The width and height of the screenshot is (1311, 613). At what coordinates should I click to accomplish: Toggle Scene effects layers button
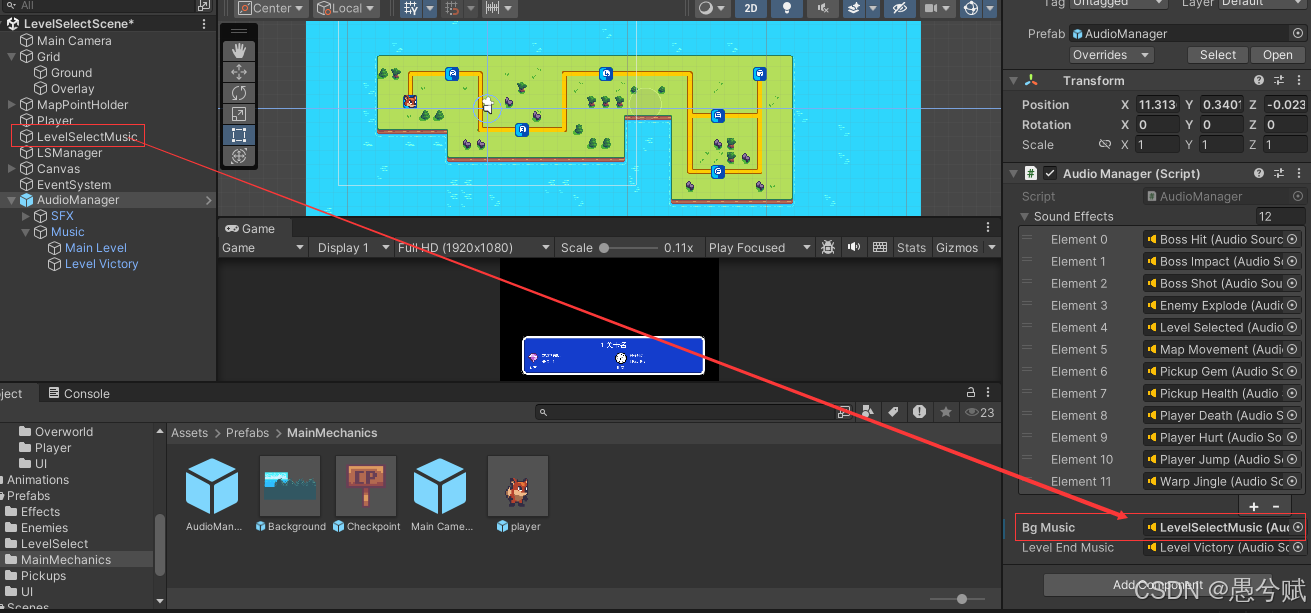coord(853,8)
